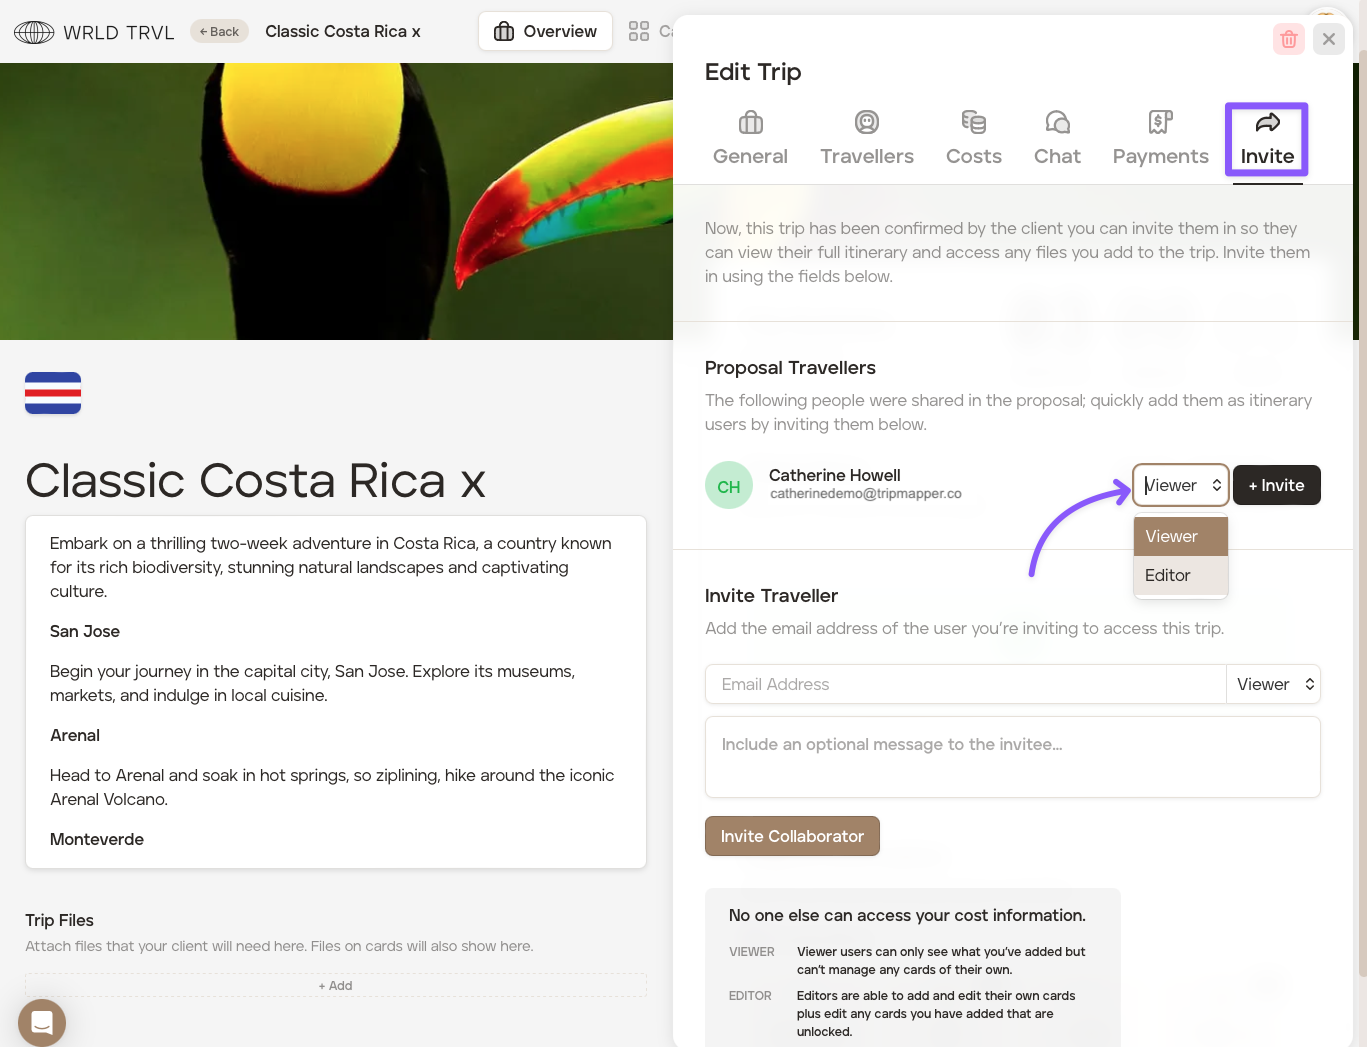Screen dimensions: 1367x1047
Task: Open the Overview suitcase tab
Action: point(545,31)
